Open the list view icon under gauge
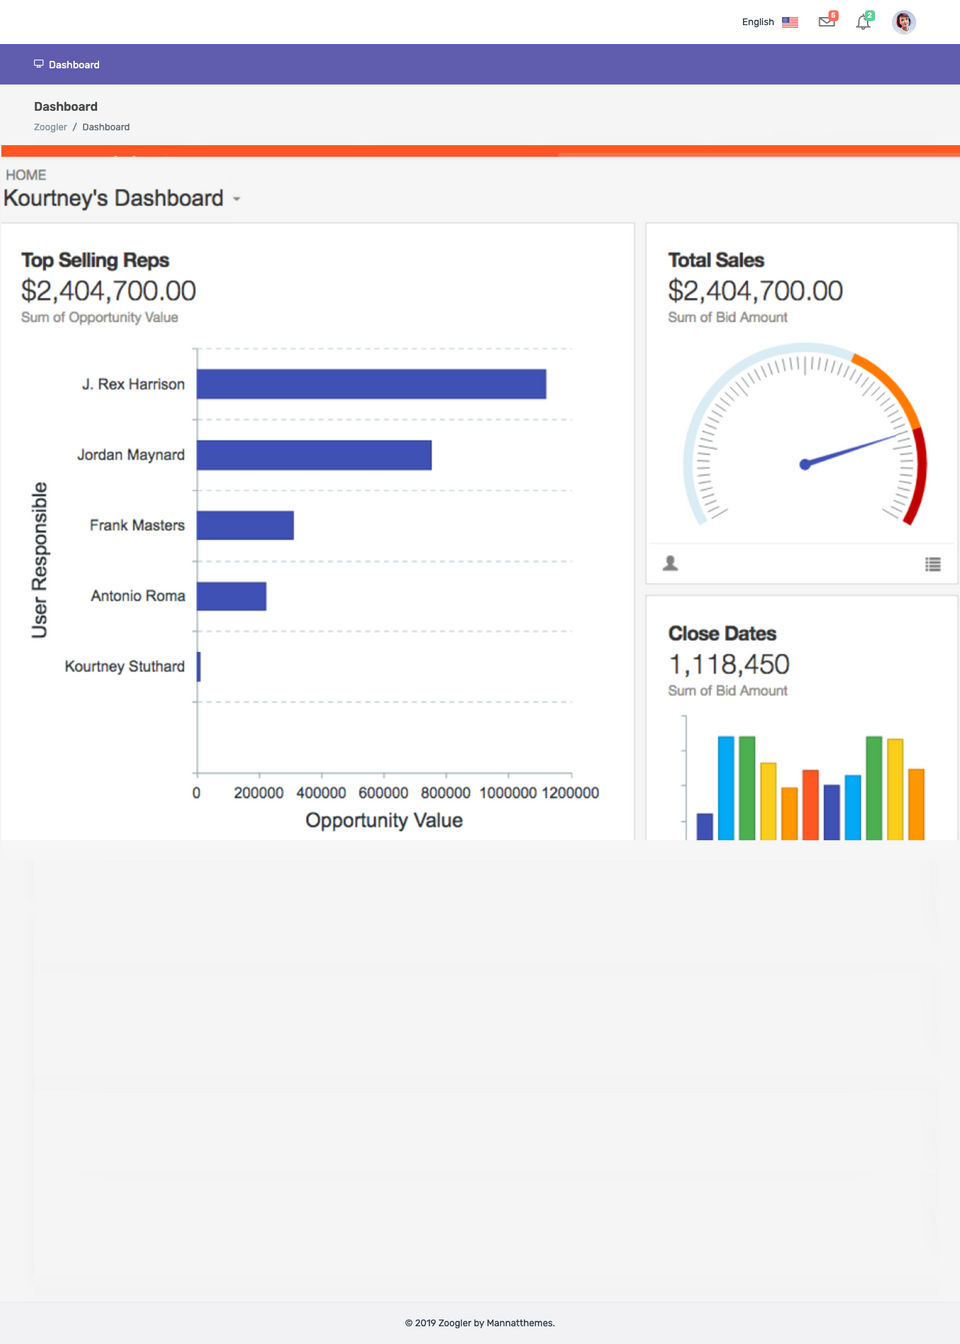Viewport: 960px width, 1344px height. tap(933, 564)
